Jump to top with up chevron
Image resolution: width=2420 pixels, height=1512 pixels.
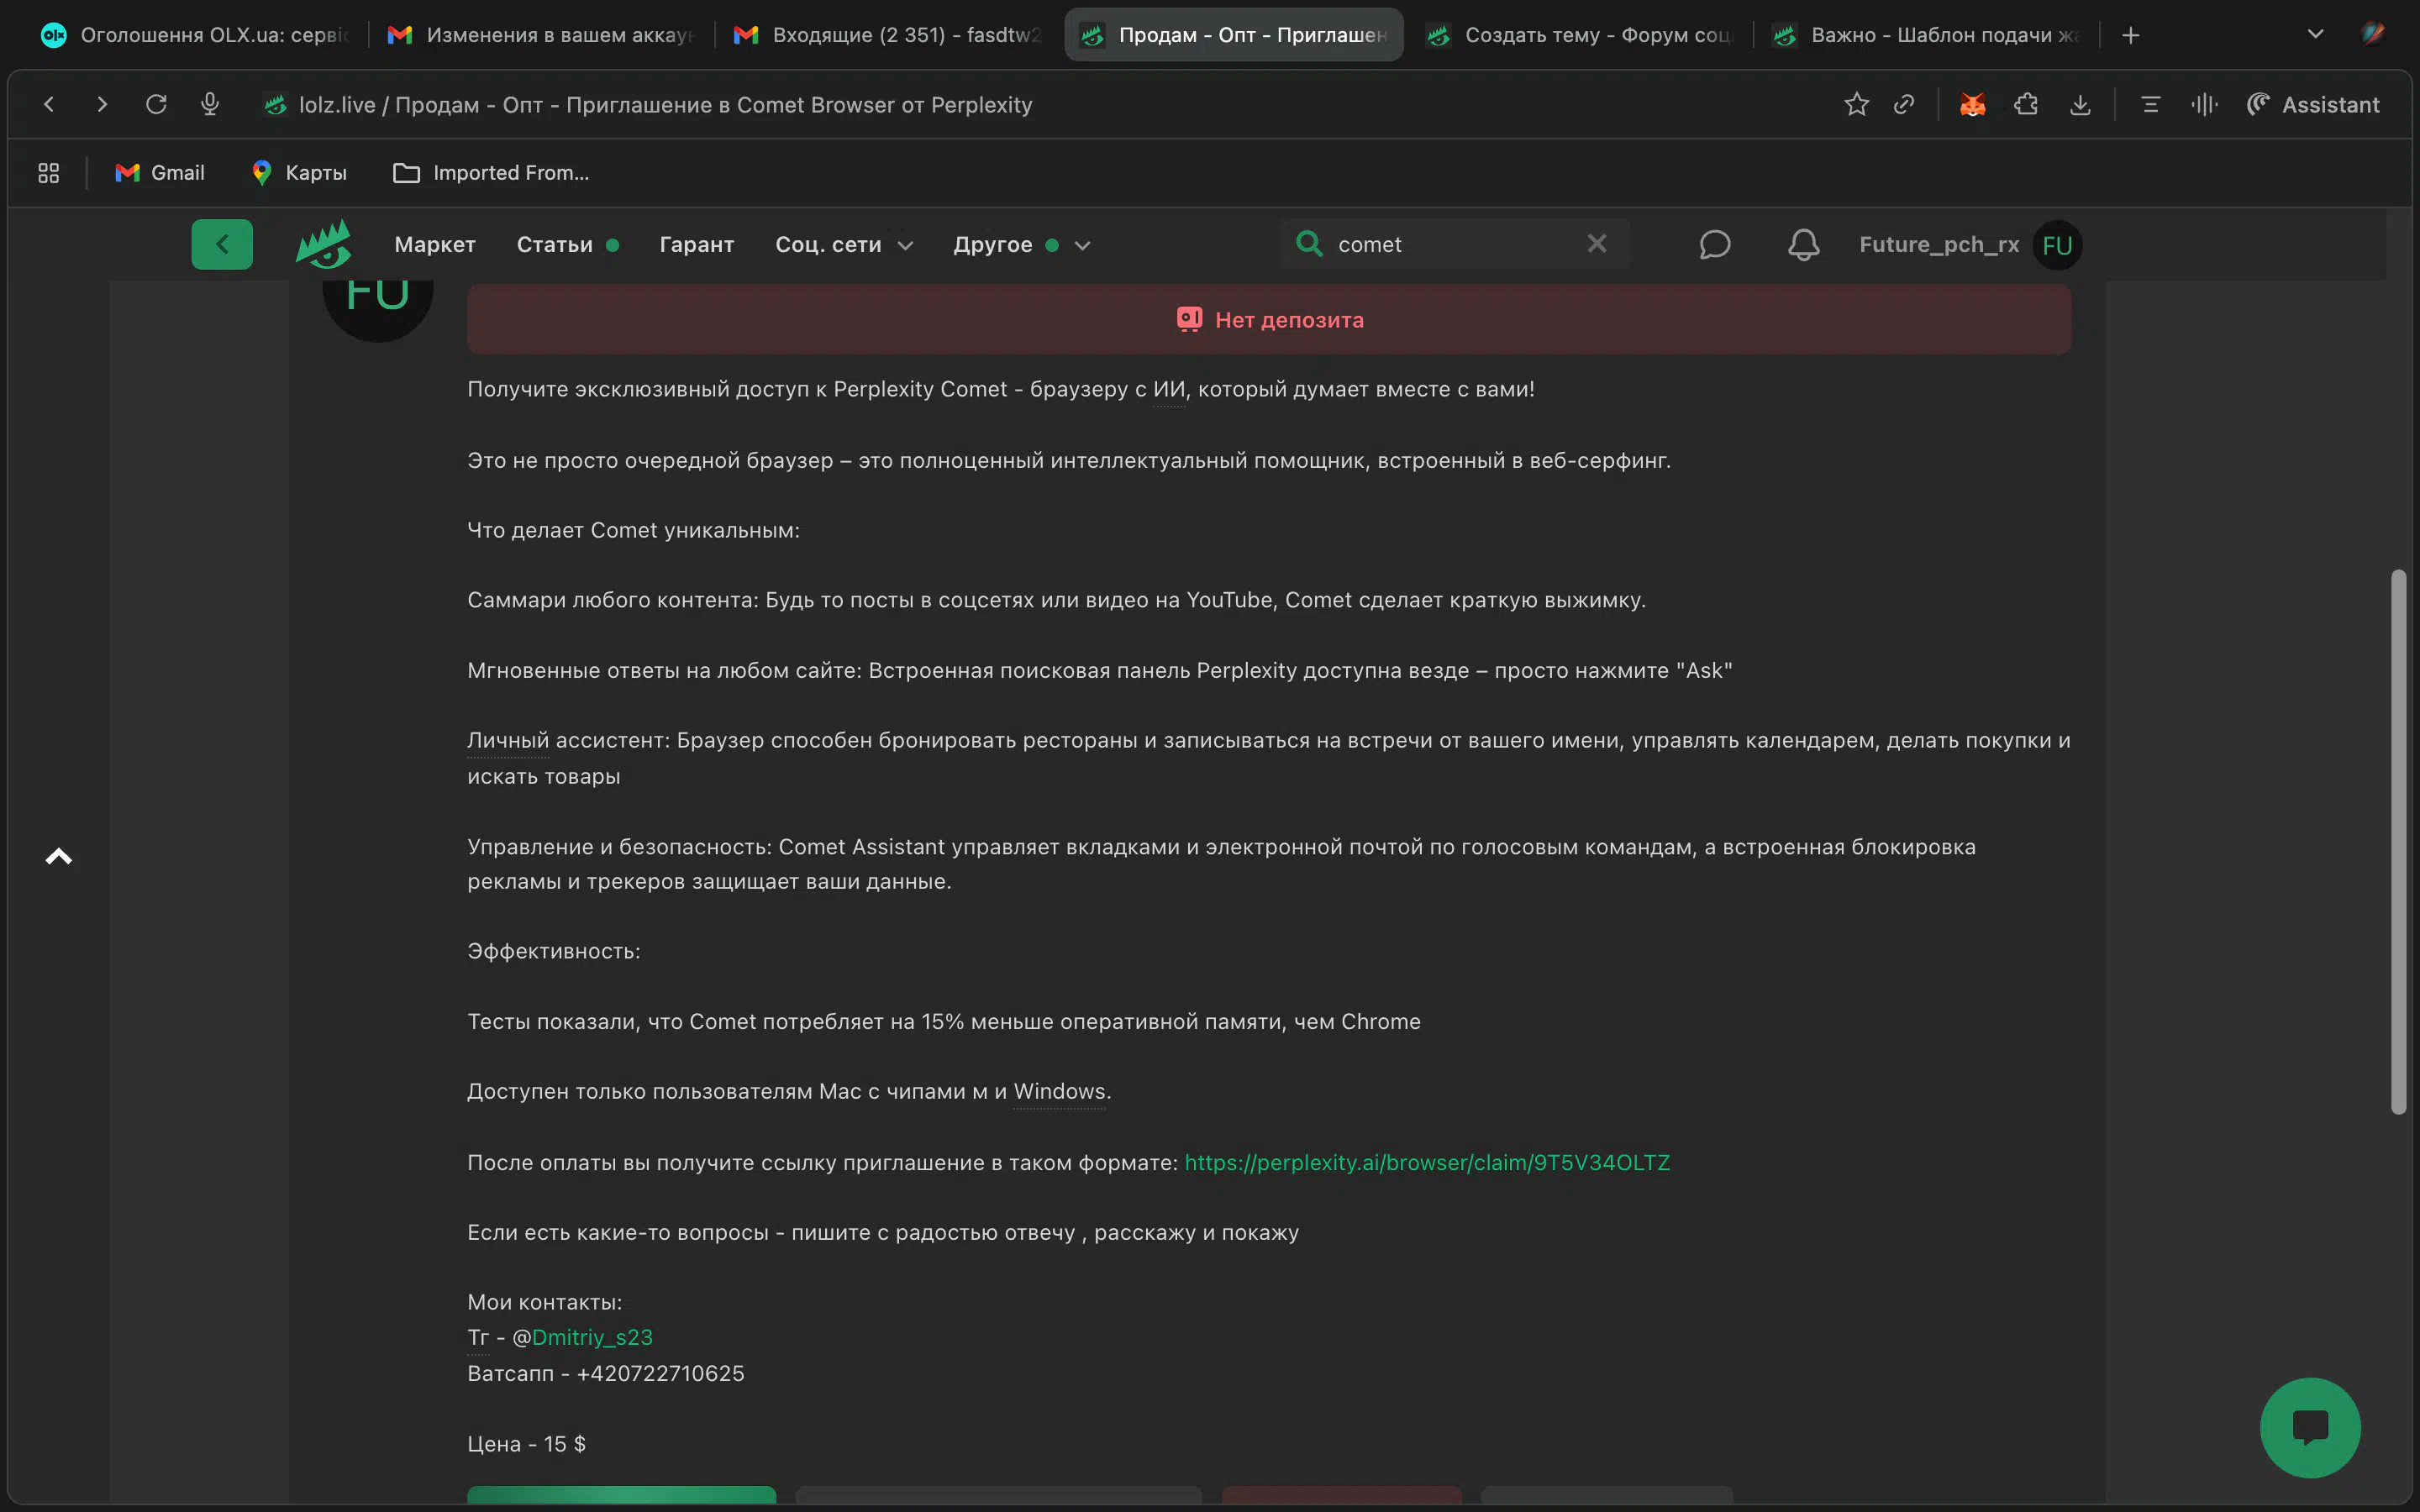[x=59, y=856]
